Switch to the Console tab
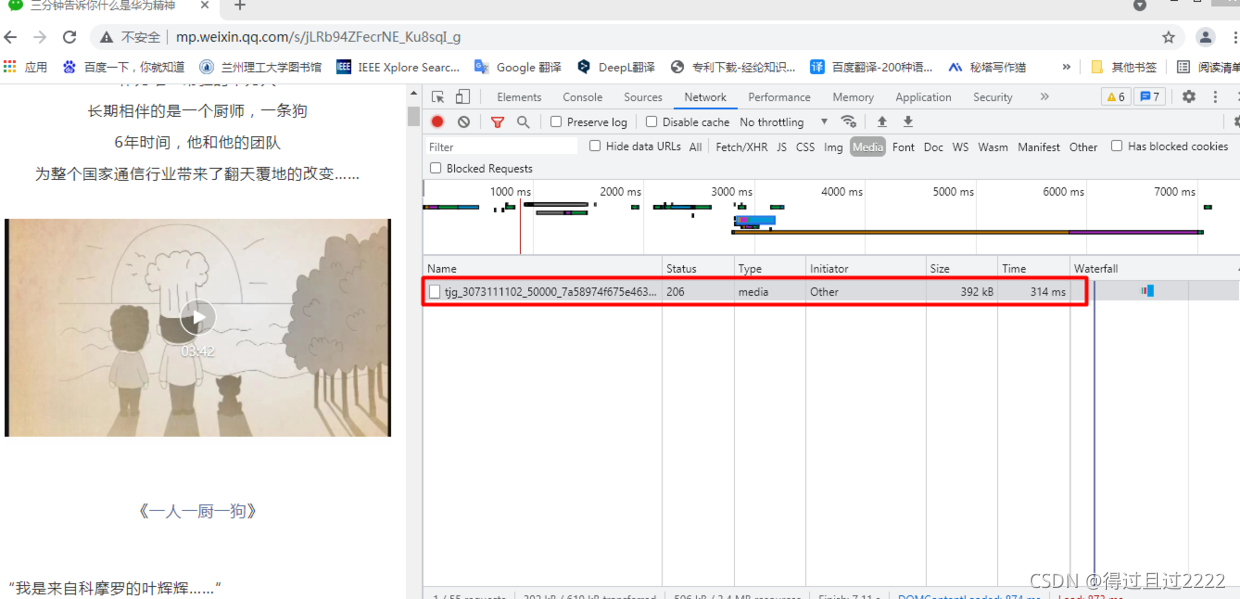This screenshot has height=599, width=1240. pyautogui.click(x=582, y=97)
